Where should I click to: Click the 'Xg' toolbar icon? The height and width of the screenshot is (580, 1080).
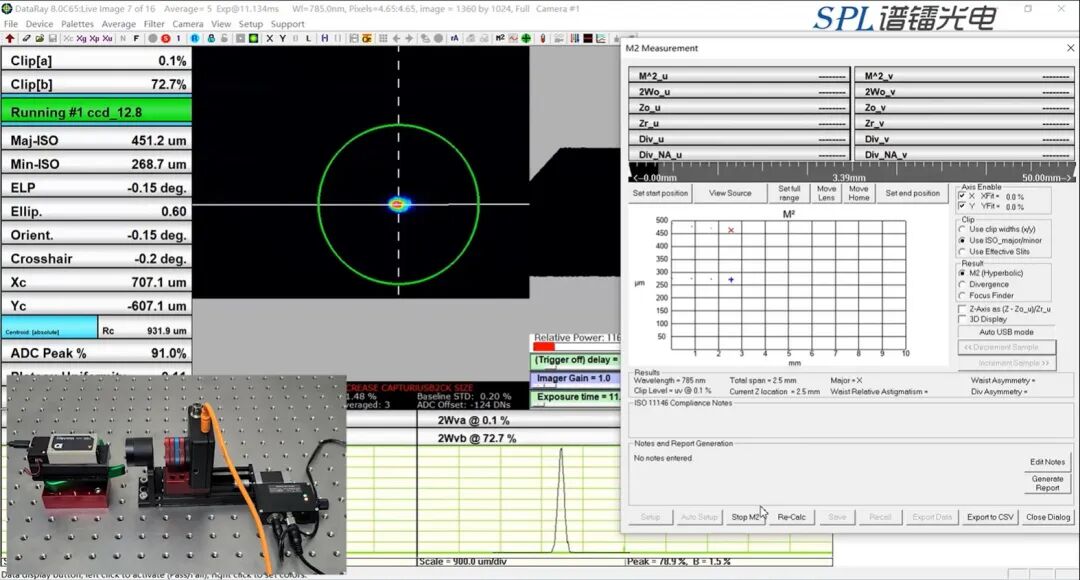[x=82, y=38]
